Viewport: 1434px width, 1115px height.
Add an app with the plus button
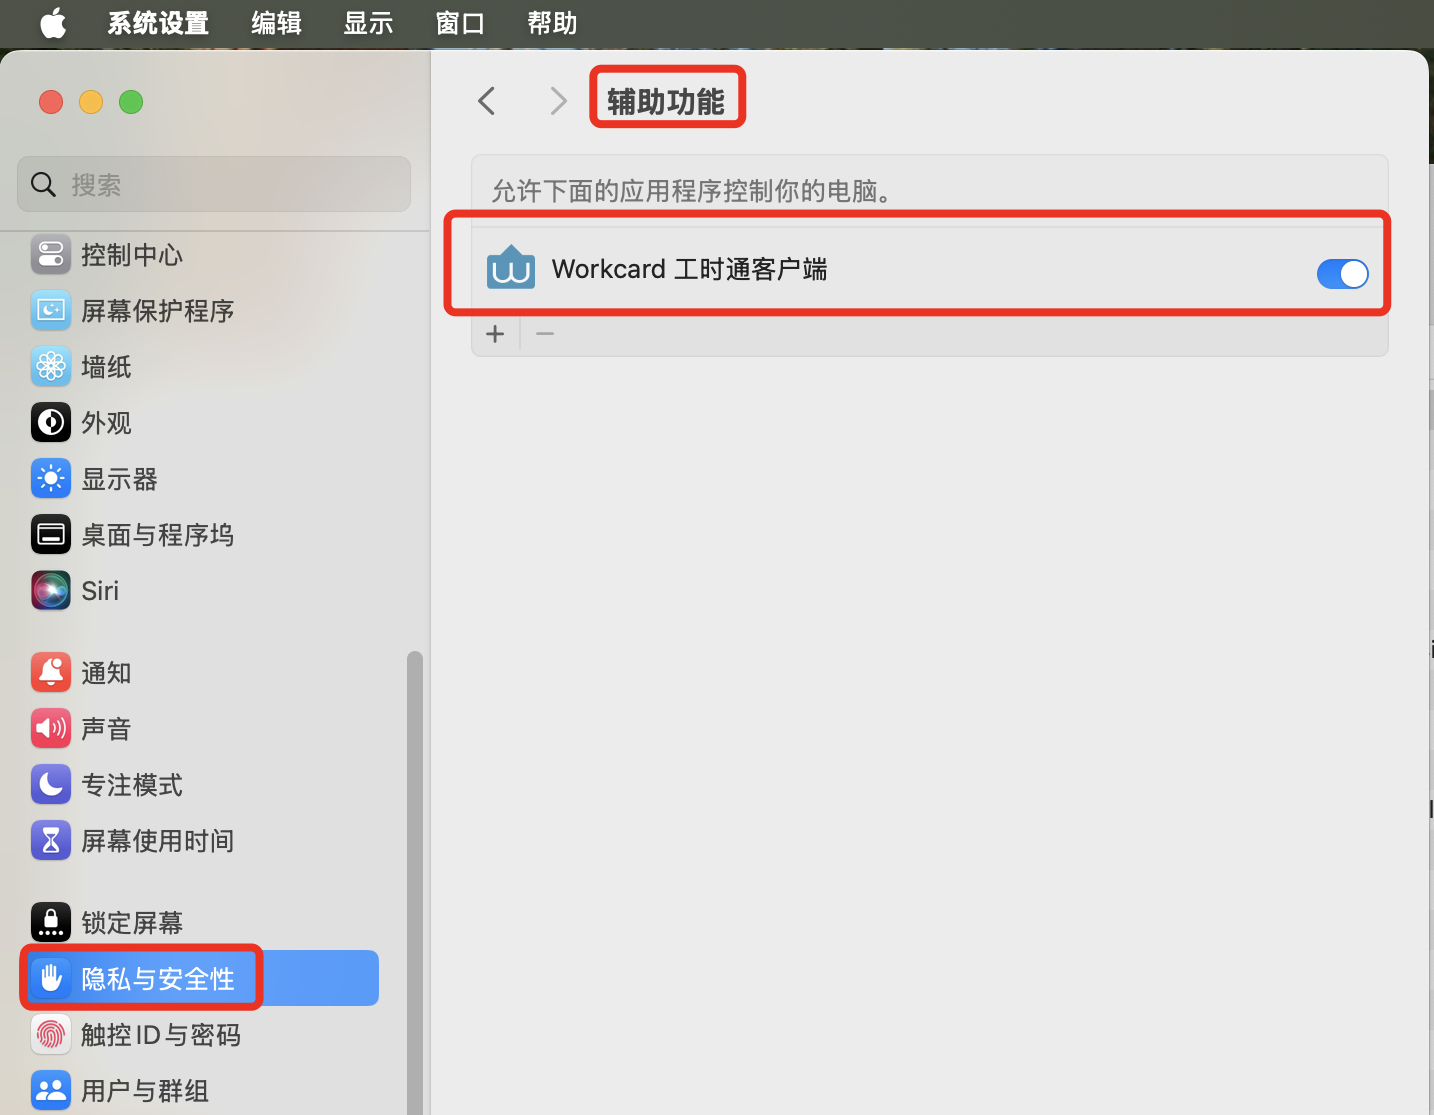pyautogui.click(x=495, y=334)
